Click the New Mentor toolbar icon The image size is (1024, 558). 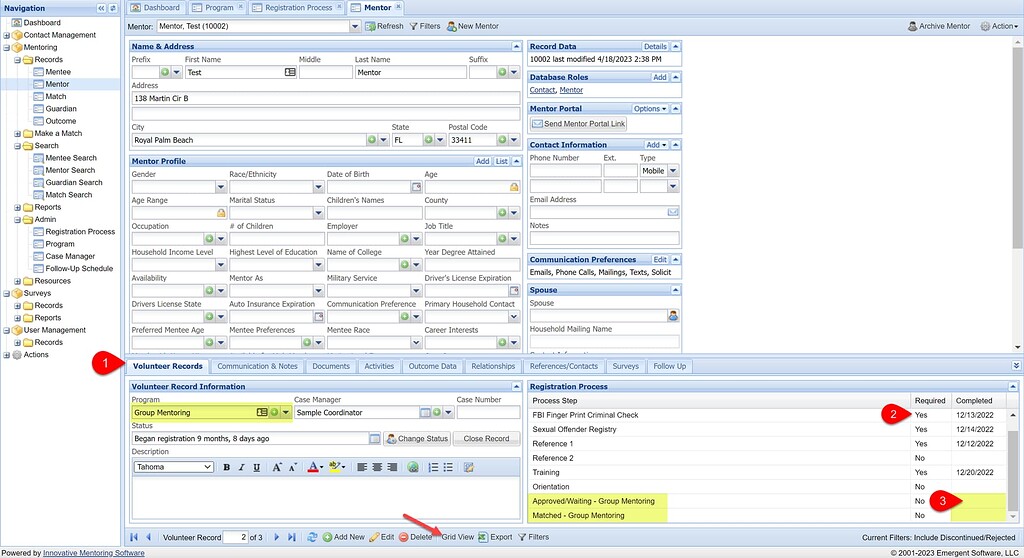453,26
